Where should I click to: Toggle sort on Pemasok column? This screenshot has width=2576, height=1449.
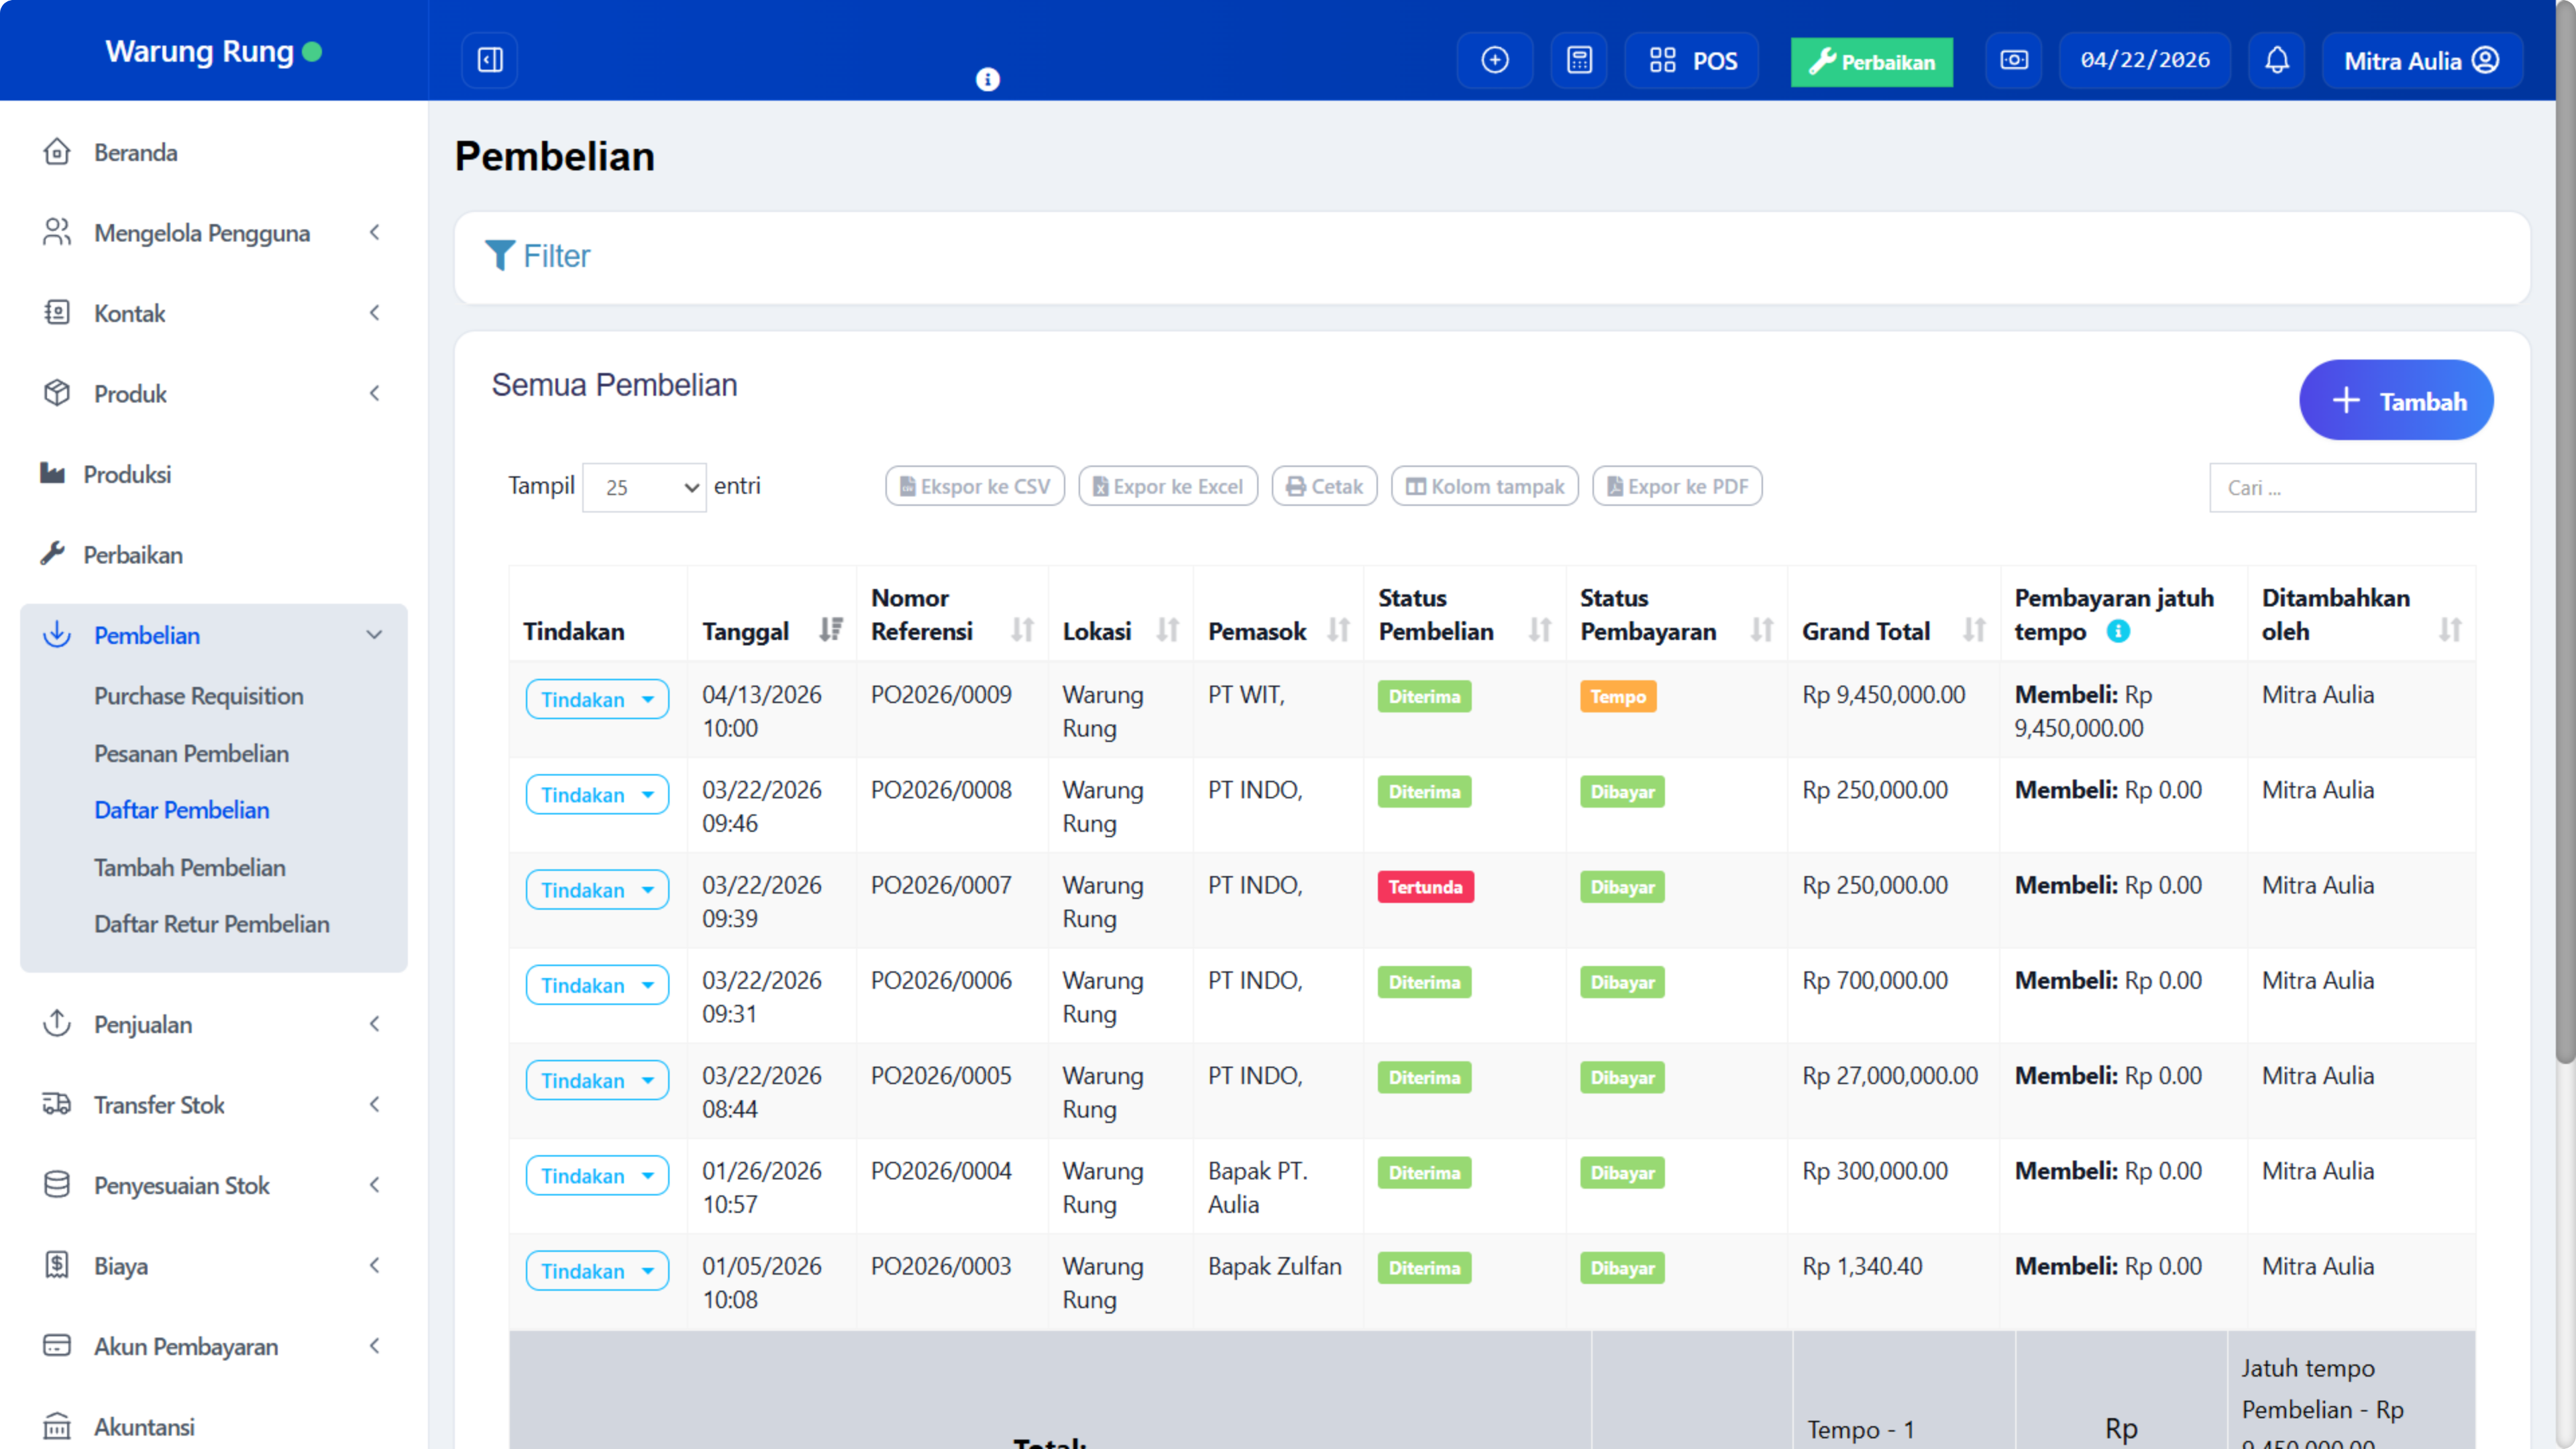point(1338,630)
